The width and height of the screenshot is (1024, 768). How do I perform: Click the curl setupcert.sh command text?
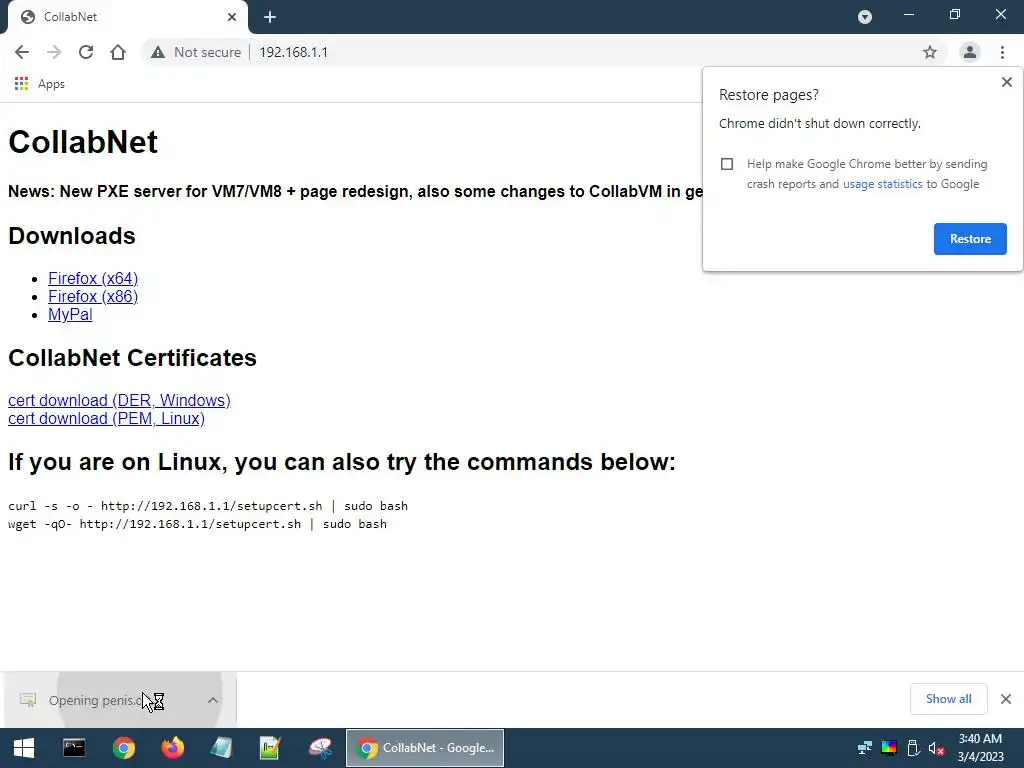pos(208,506)
